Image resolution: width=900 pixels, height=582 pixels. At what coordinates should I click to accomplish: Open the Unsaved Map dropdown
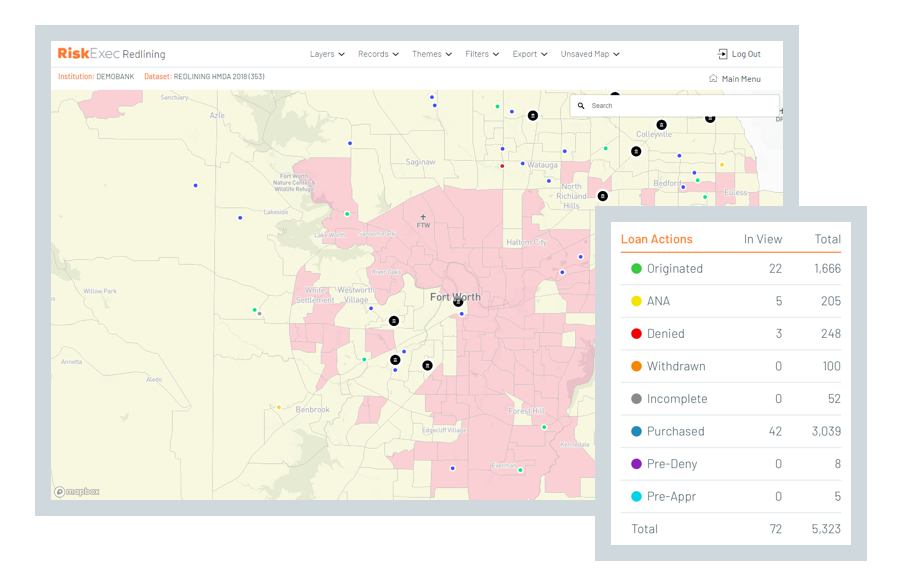coord(589,54)
